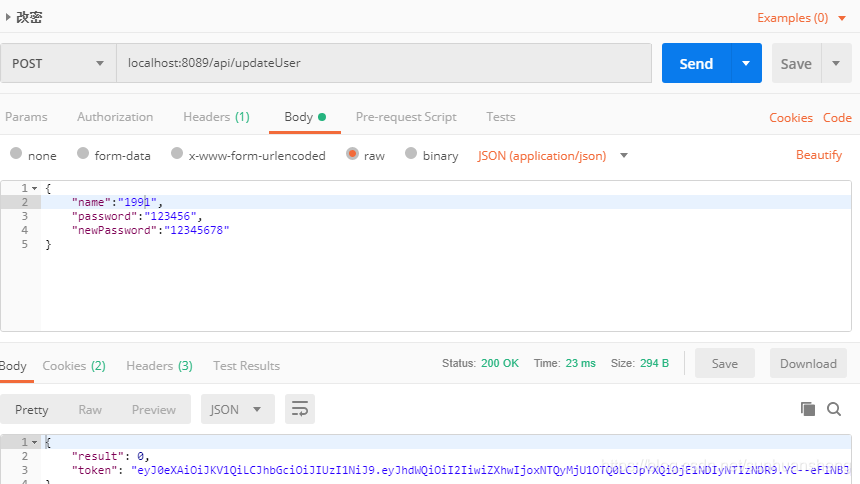Select the Preview response view
Viewport: 860px width, 484px height.
tap(154, 409)
